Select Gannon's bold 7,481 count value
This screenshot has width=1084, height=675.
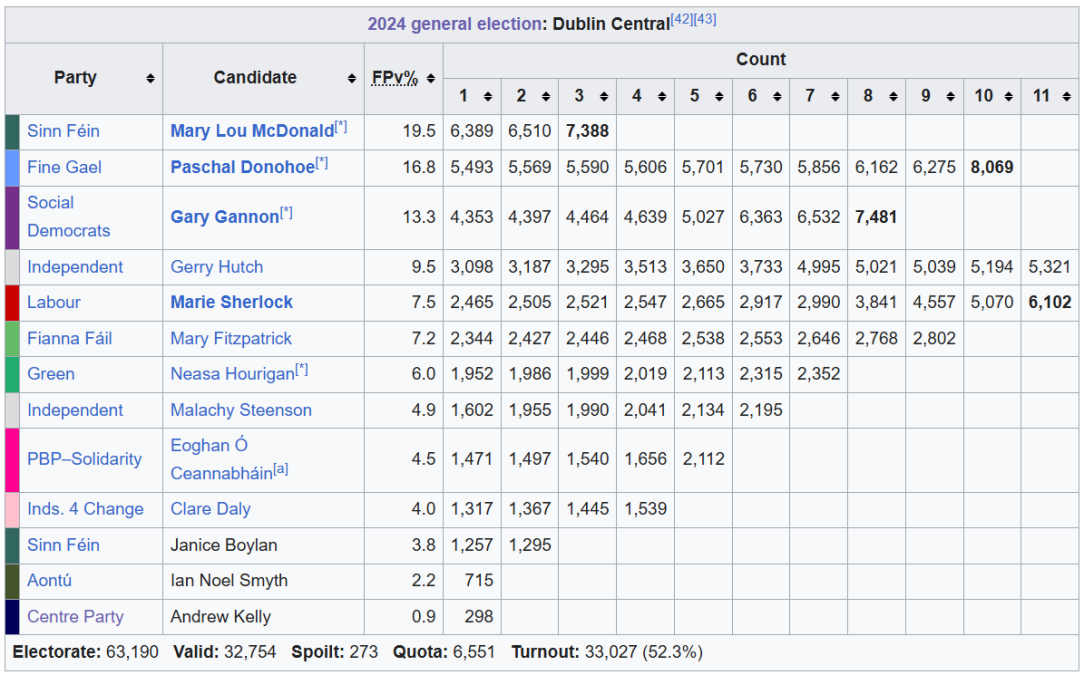[876, 216]
